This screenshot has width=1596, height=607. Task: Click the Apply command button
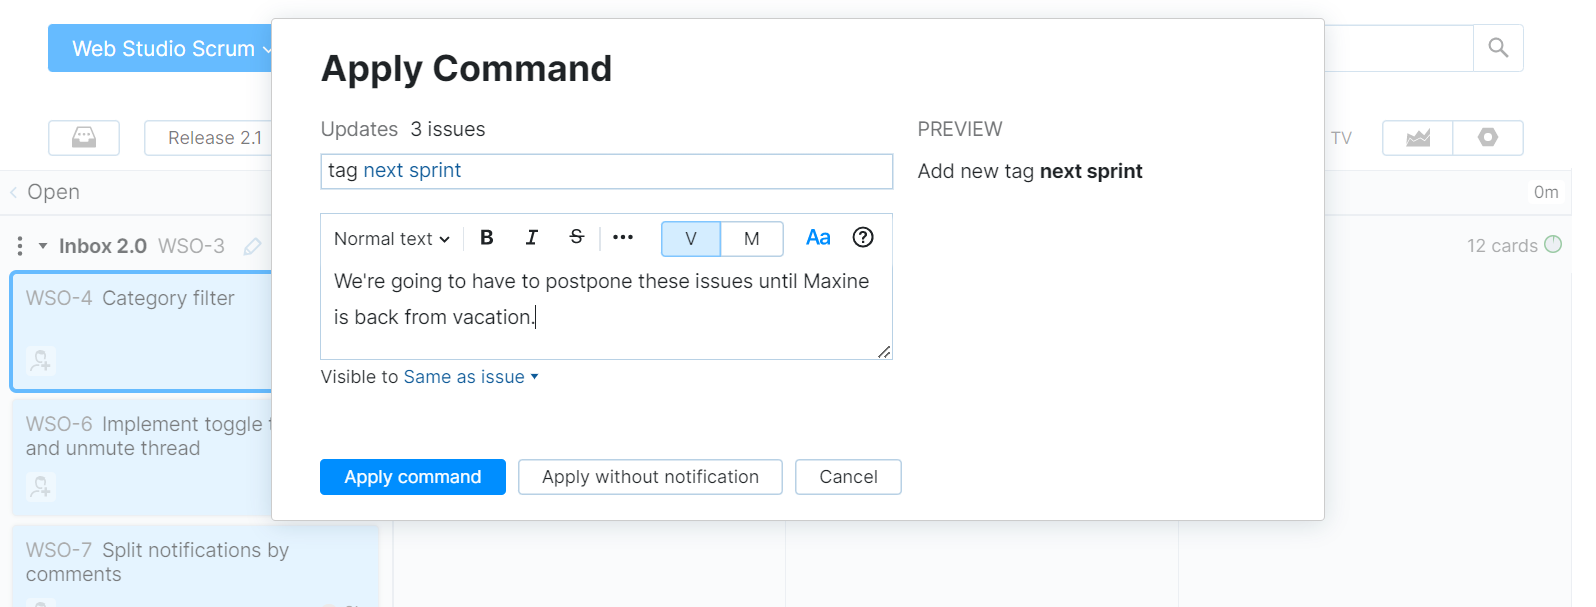pos(413,477)
